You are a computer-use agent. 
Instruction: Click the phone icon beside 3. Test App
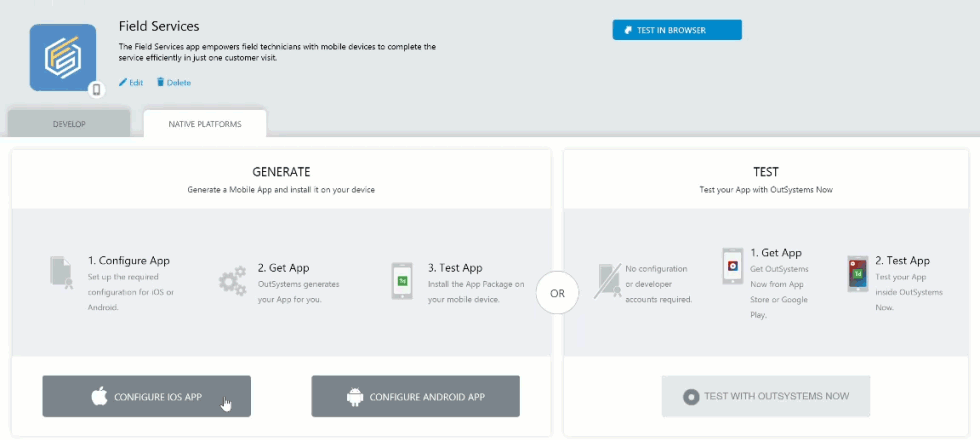coord(402,281)
